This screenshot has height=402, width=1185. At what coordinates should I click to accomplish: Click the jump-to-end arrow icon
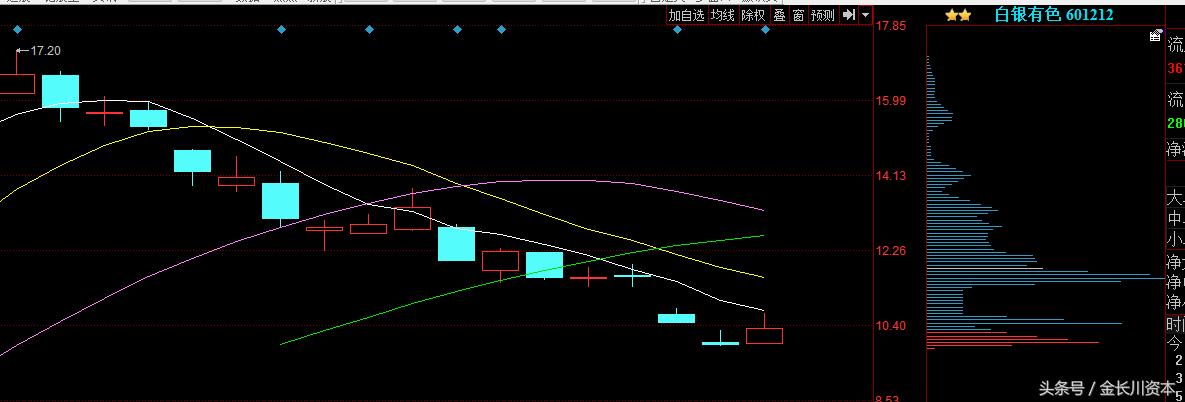click(x=849, y=15)
